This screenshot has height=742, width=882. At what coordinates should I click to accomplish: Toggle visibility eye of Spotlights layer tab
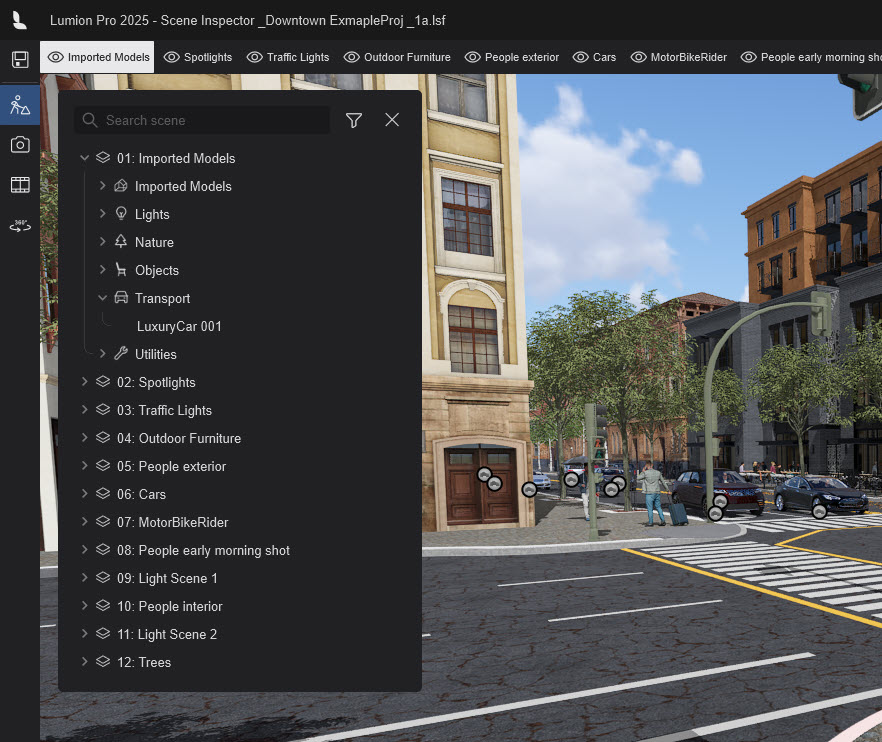pos(171,57)
